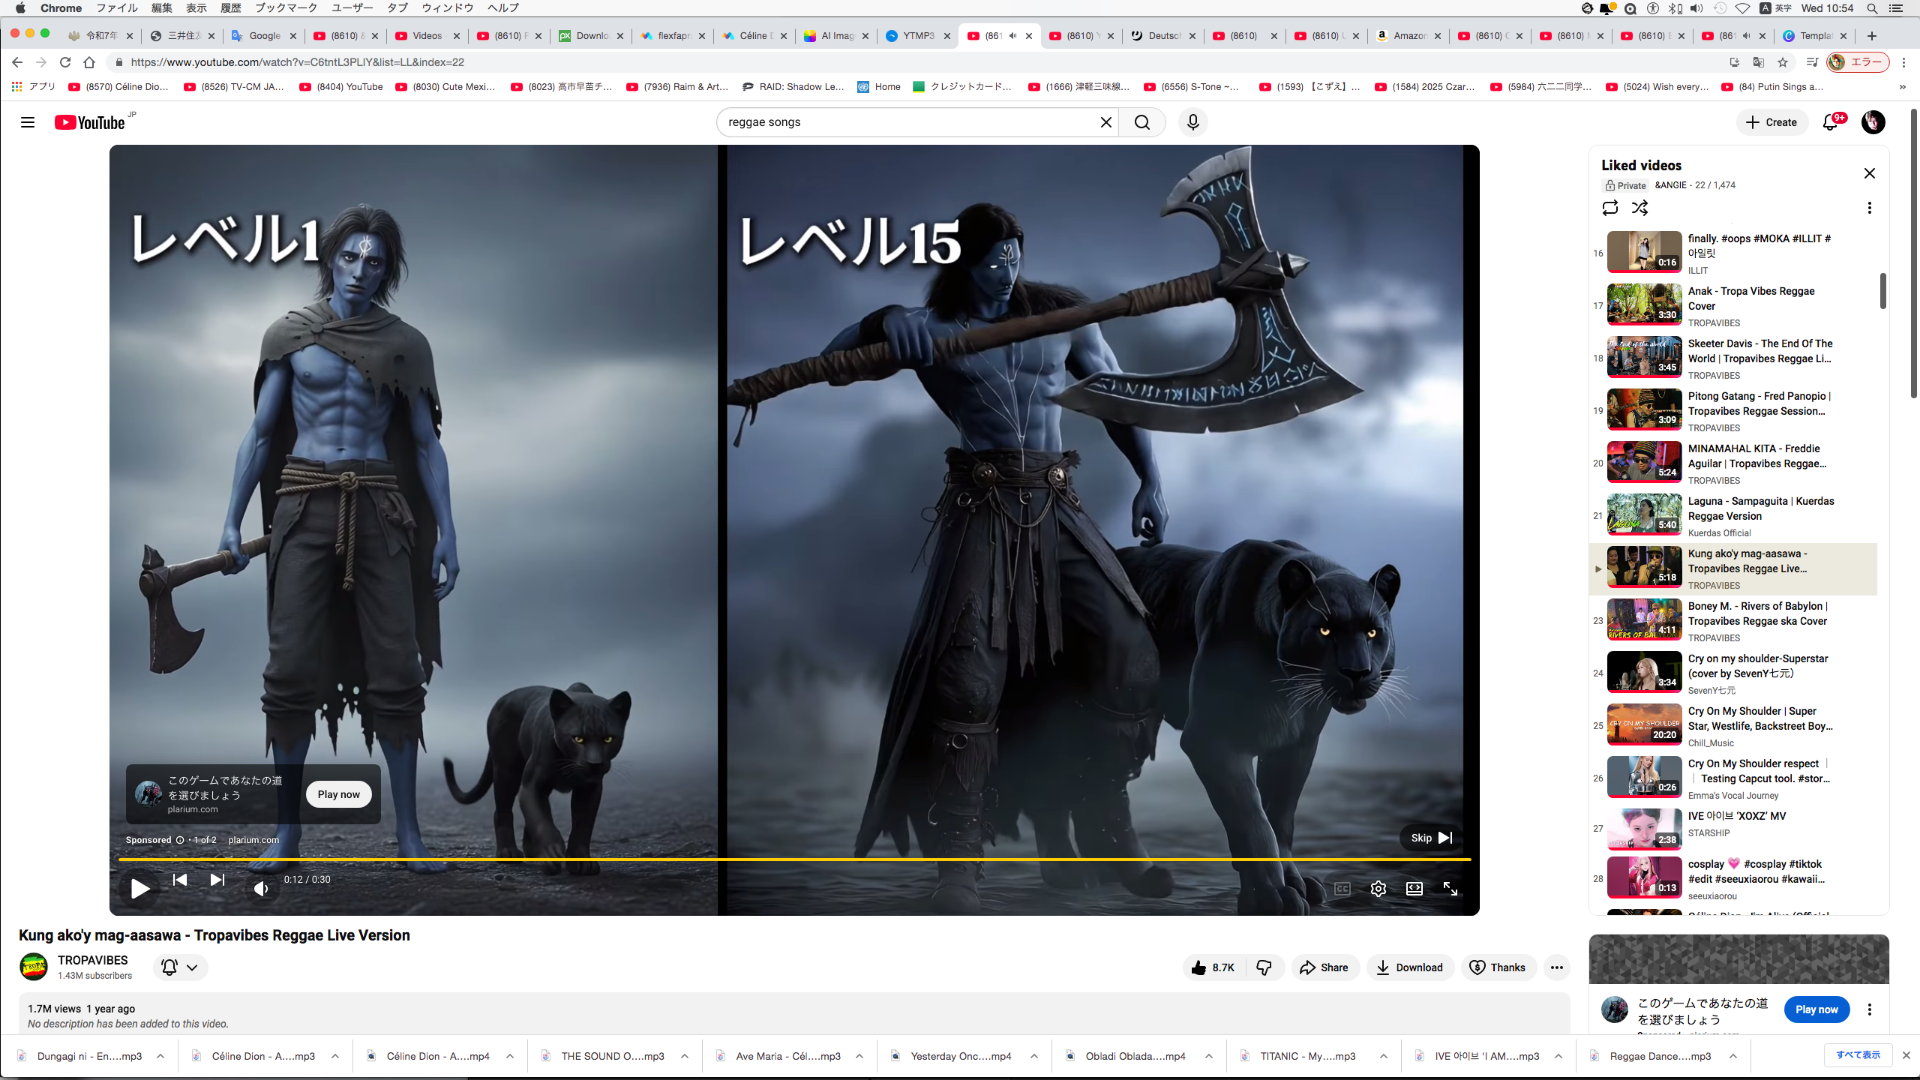
Task: Toggle theater mode view
Action: pos(1414,888)
